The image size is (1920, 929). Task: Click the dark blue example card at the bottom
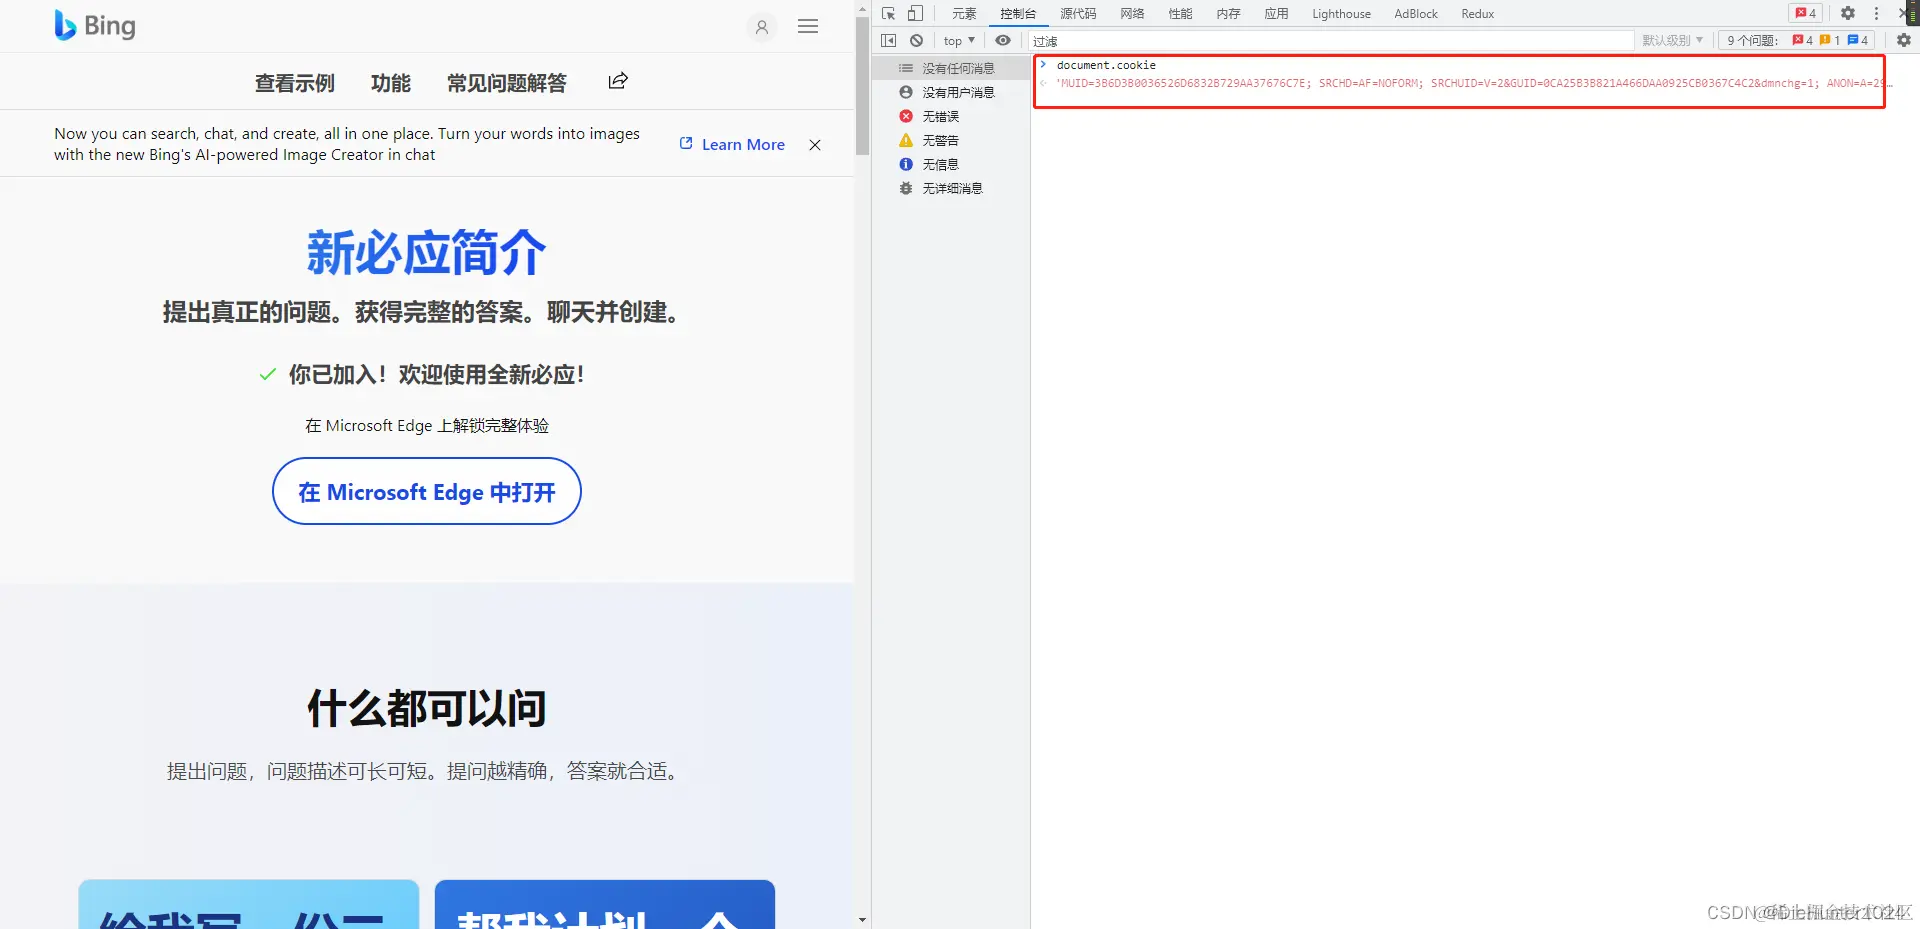pyautogui.click(x=605, y=904)
